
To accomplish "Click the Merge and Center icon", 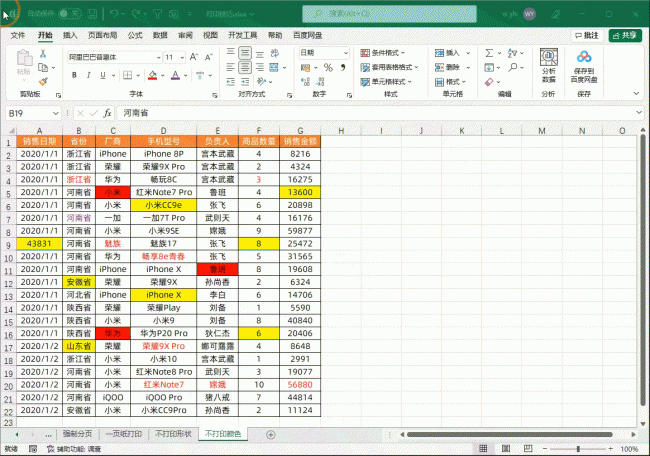I will 274,68.
